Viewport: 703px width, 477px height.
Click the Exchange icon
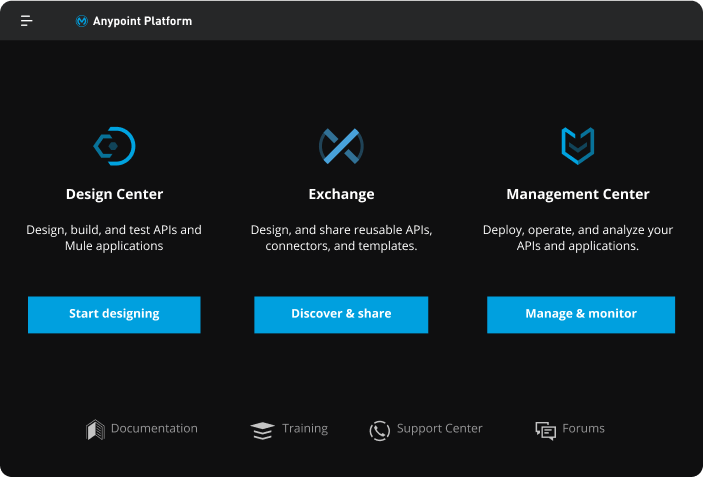(341, 146)
